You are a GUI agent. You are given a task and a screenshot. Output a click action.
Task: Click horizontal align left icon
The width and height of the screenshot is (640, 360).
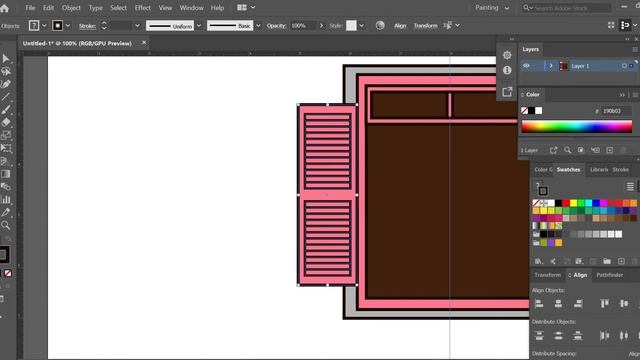[539, 304]
